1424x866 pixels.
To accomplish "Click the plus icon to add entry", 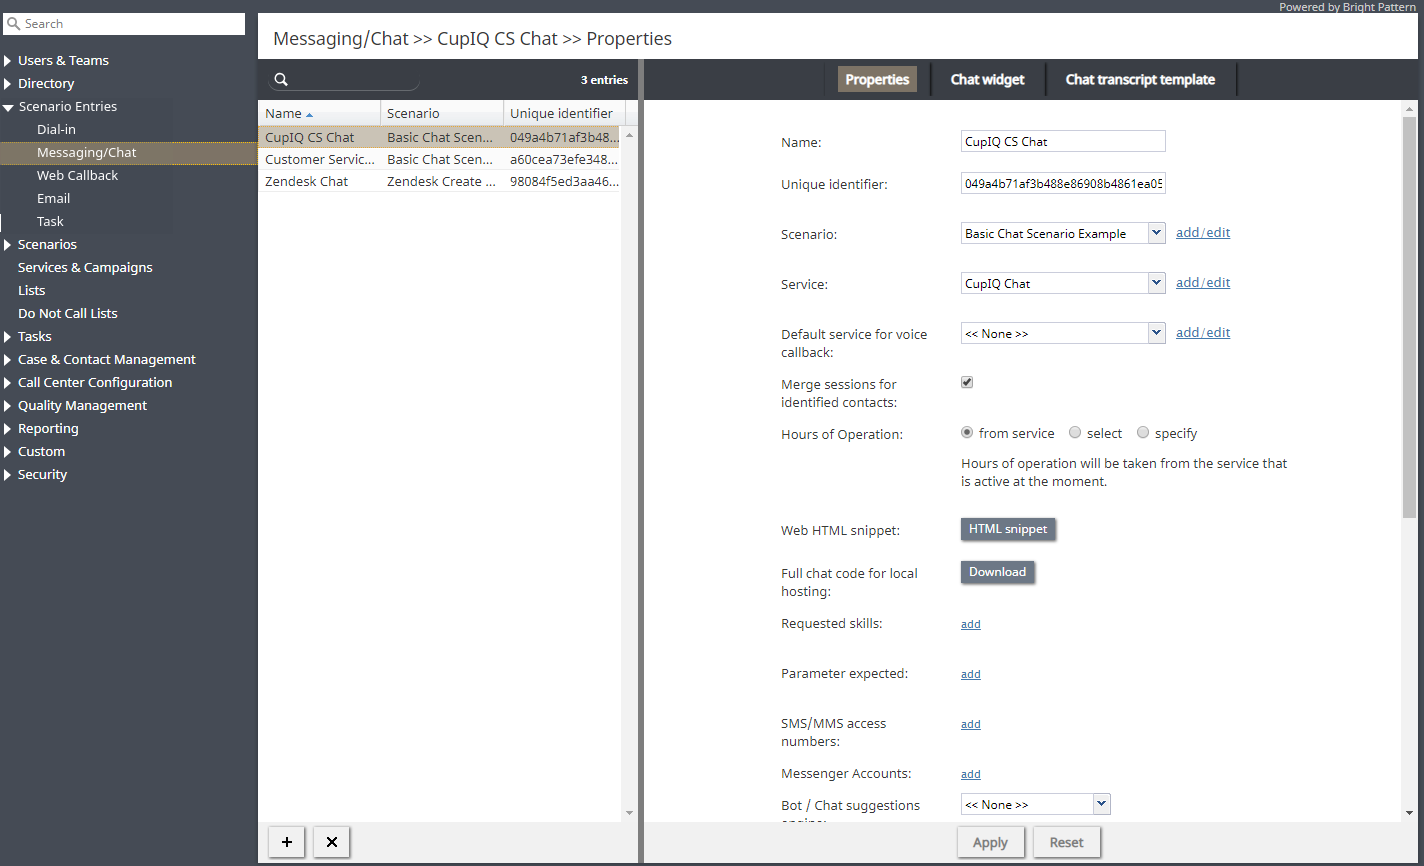I will (x=287, y=842).
